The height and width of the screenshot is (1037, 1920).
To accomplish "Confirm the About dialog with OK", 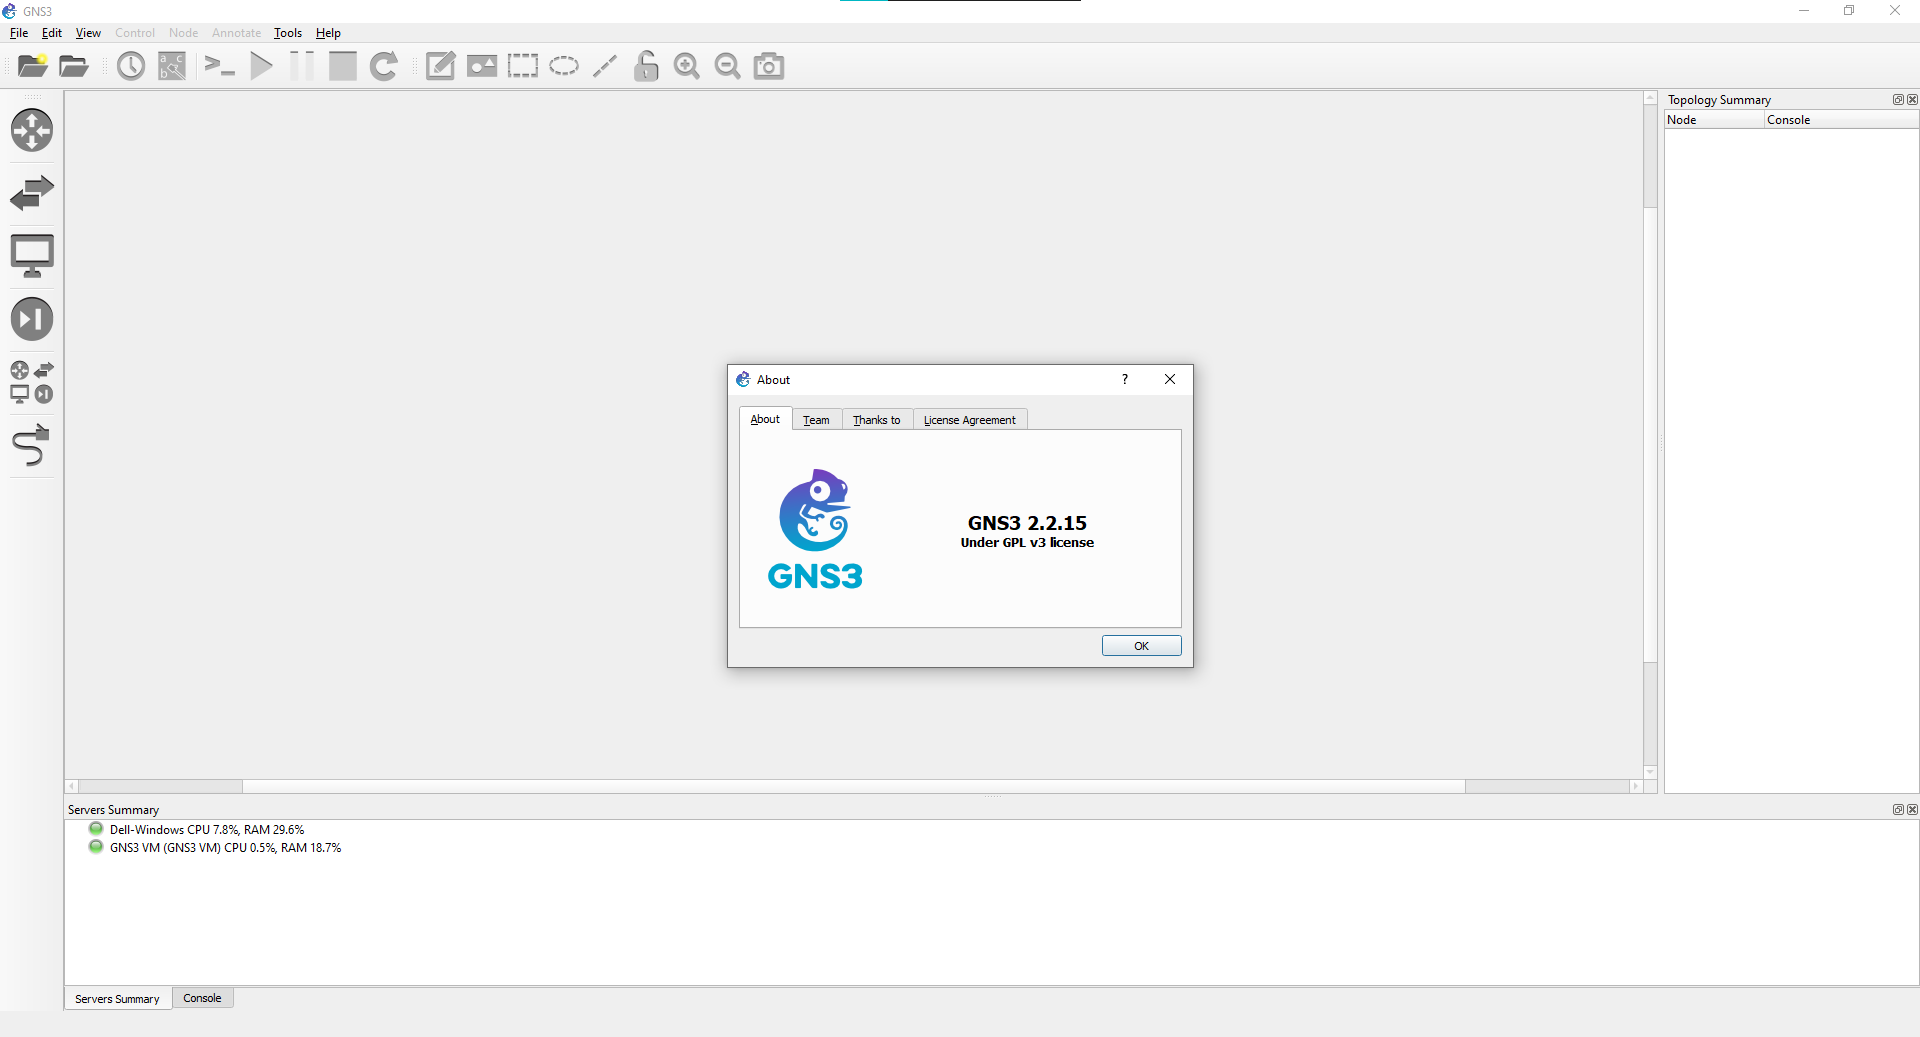I will (x=1141, y=645).
